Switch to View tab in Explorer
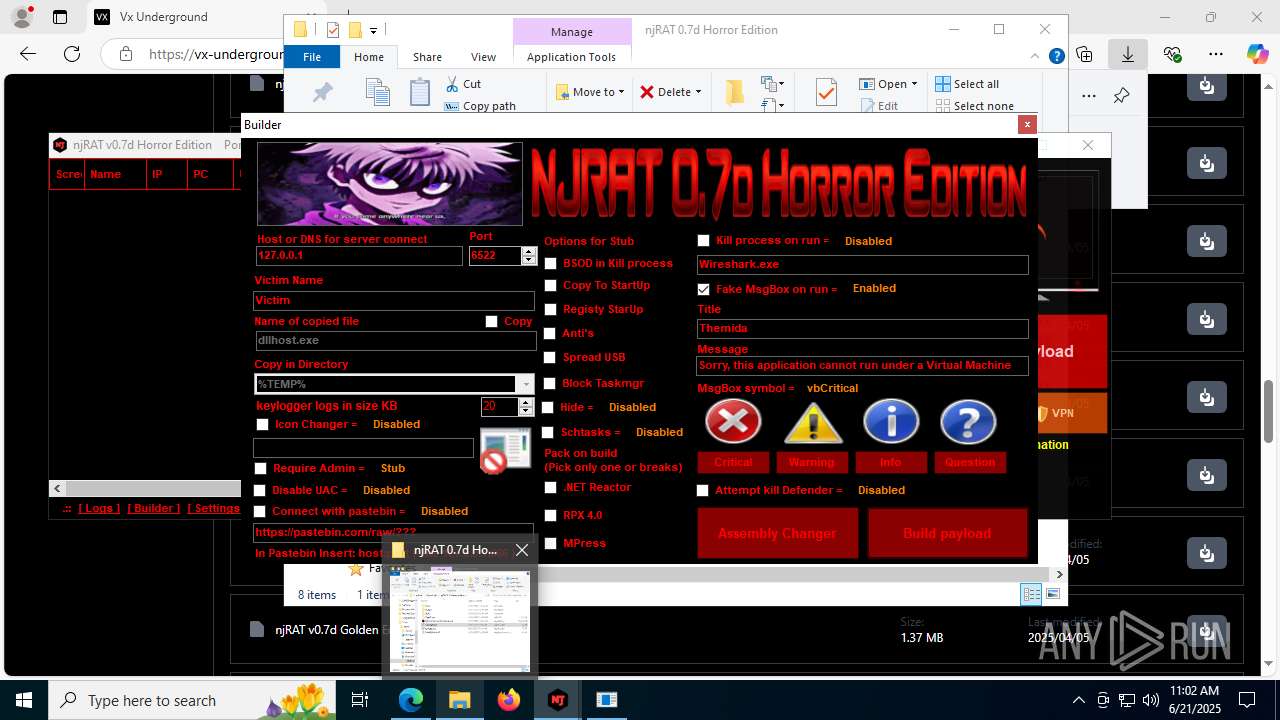Screen dimensions: 1280x720 click(483, 57)
